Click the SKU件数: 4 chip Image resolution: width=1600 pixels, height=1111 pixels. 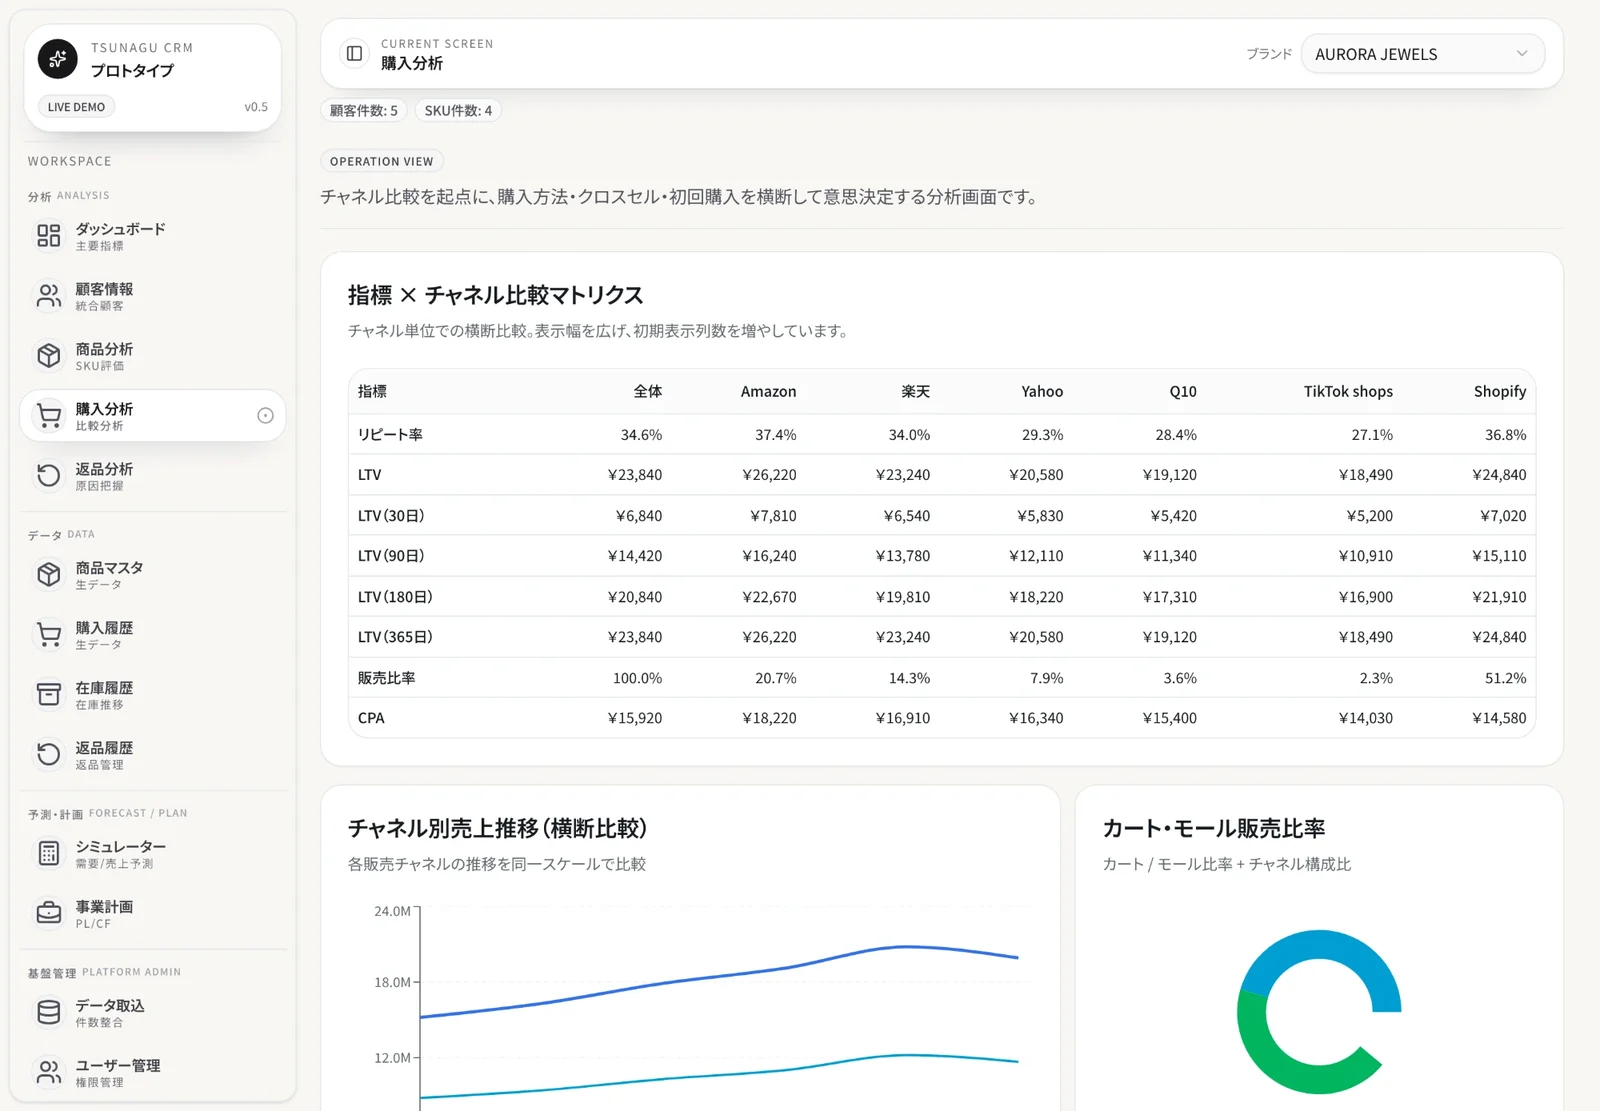coord(458,111)
